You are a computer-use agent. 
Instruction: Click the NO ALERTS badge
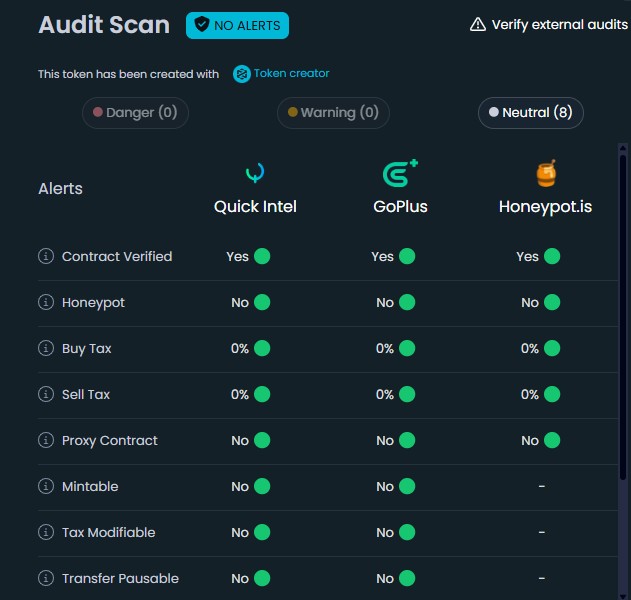click(237, 25)
